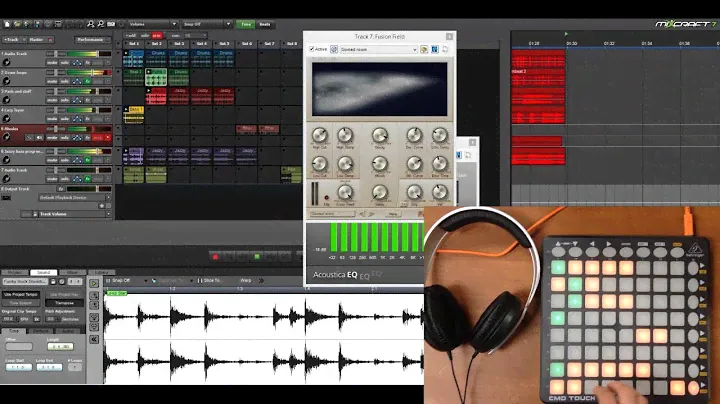Play the Set 1 Audio Track clip
Viewport: 720px width, 404px height.
pyautogui.click(x=125, y=52)
